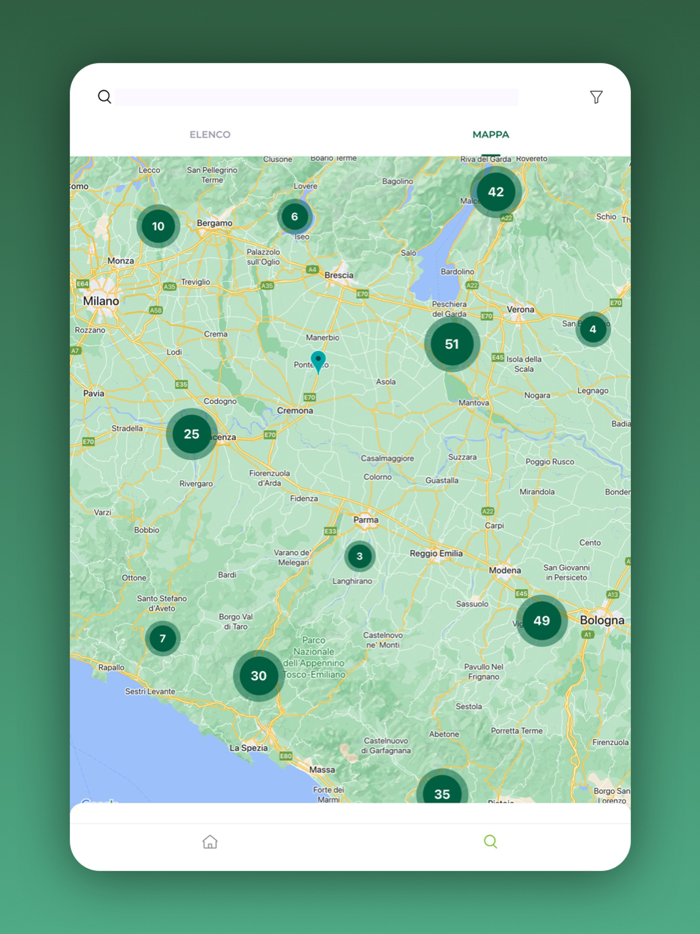Open the map cluster labeled 51
The image size is (700, 934).
452,344
